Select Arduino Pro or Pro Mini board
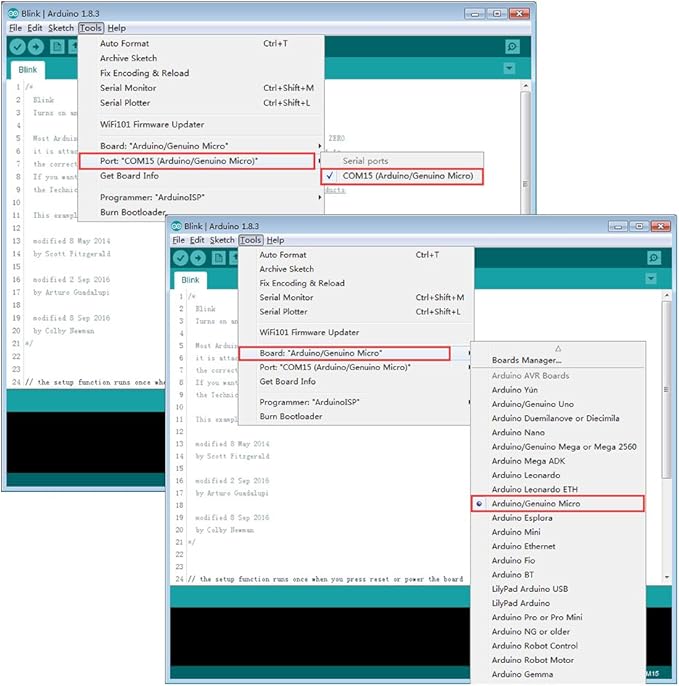Screen dimensions: 679x686 click(558, 617)
